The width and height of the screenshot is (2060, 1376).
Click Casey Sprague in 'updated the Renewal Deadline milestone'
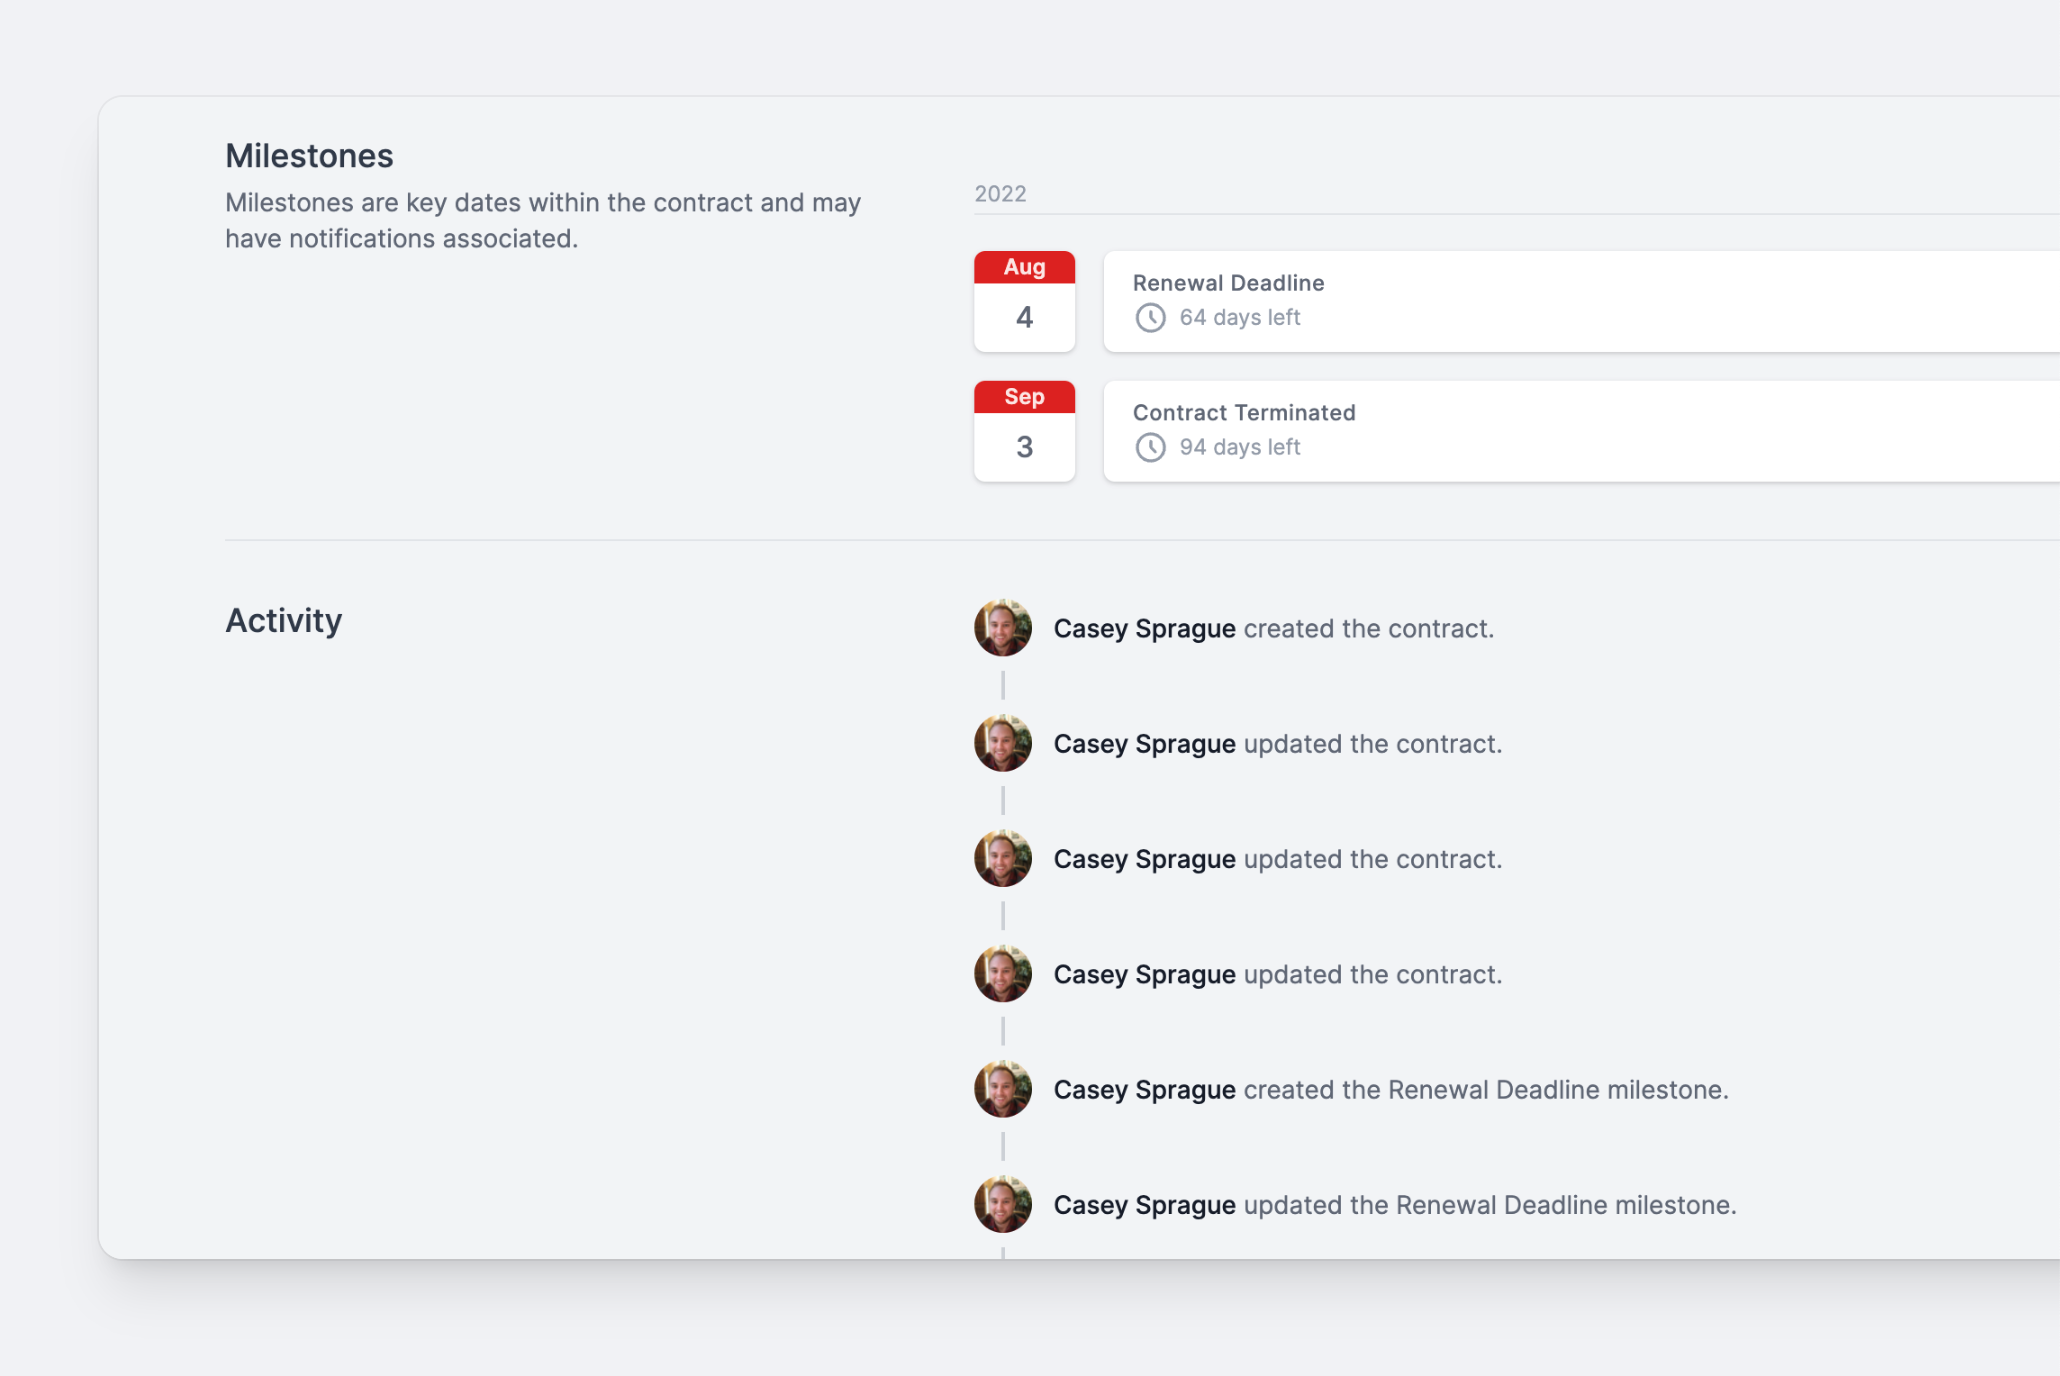pyautogui.click(x=1144, y=1205)
